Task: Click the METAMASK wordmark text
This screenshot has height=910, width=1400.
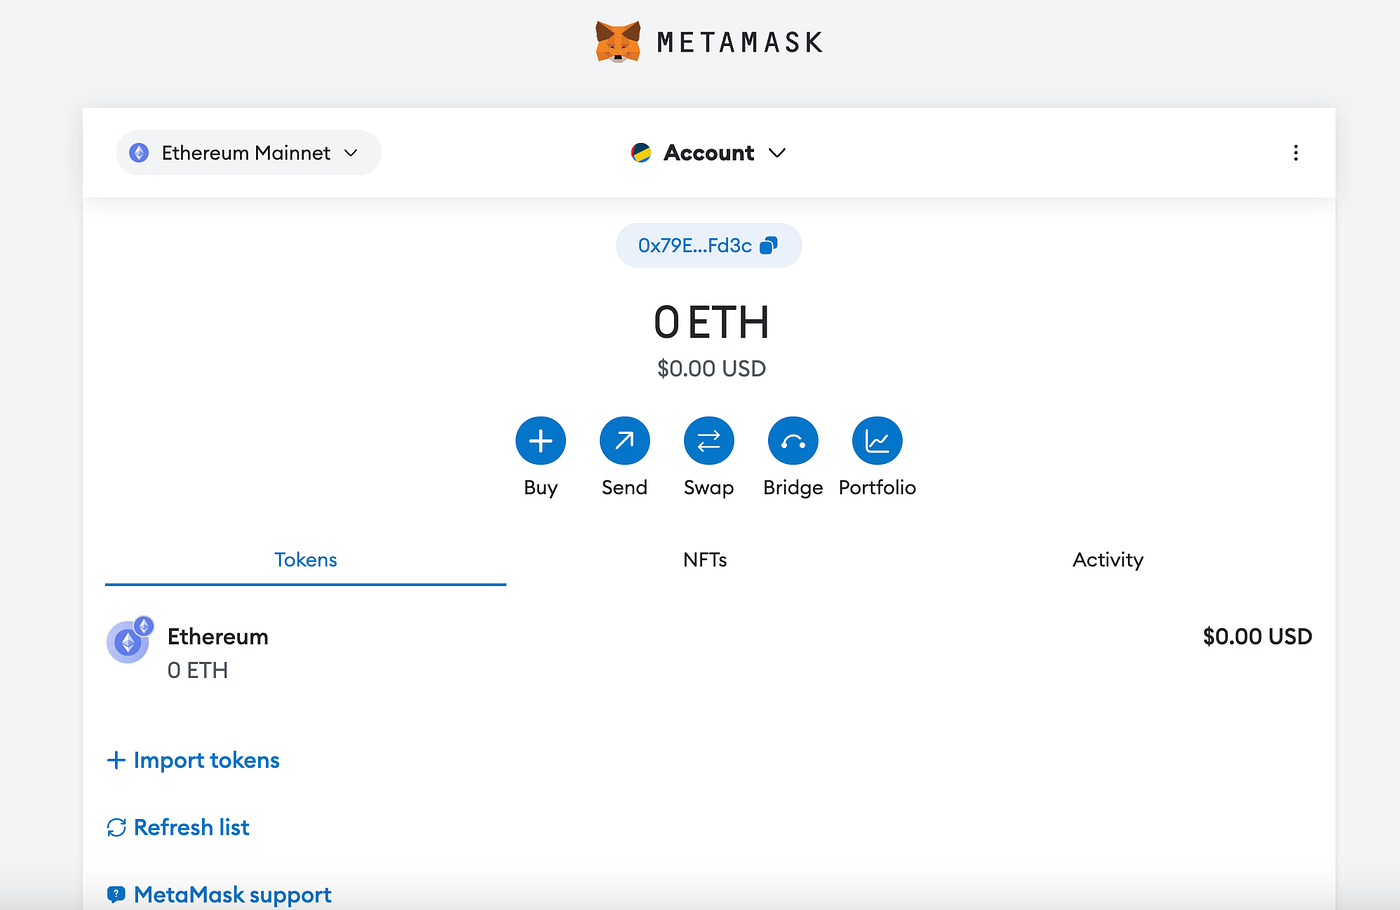Action: pos(740,42)
